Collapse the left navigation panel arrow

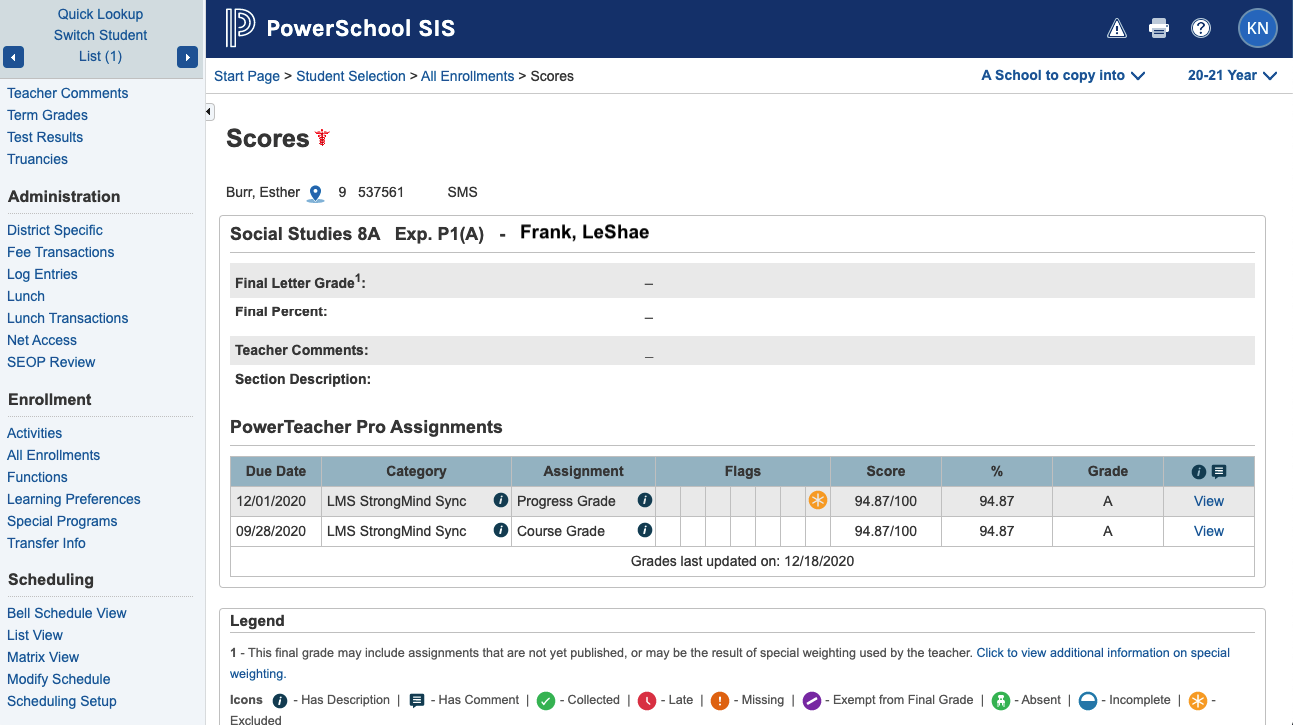tap(209, 112)
